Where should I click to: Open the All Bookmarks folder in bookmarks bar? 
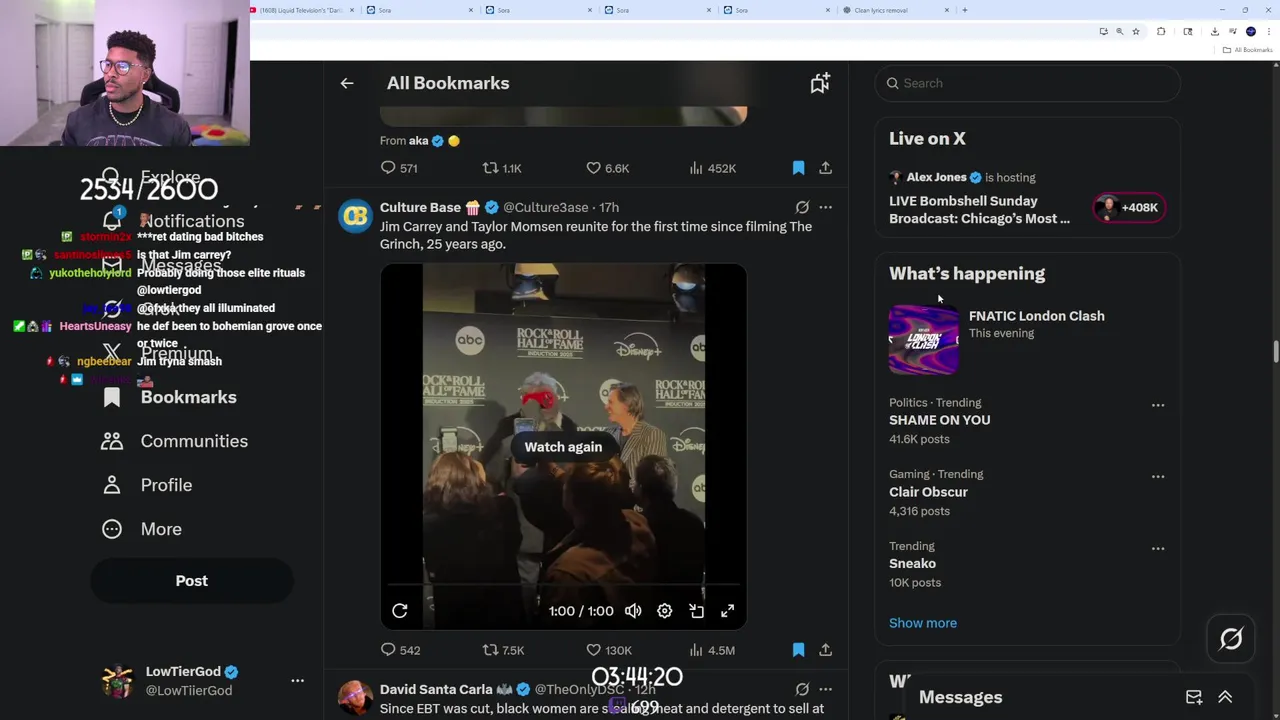point(1249,50)
